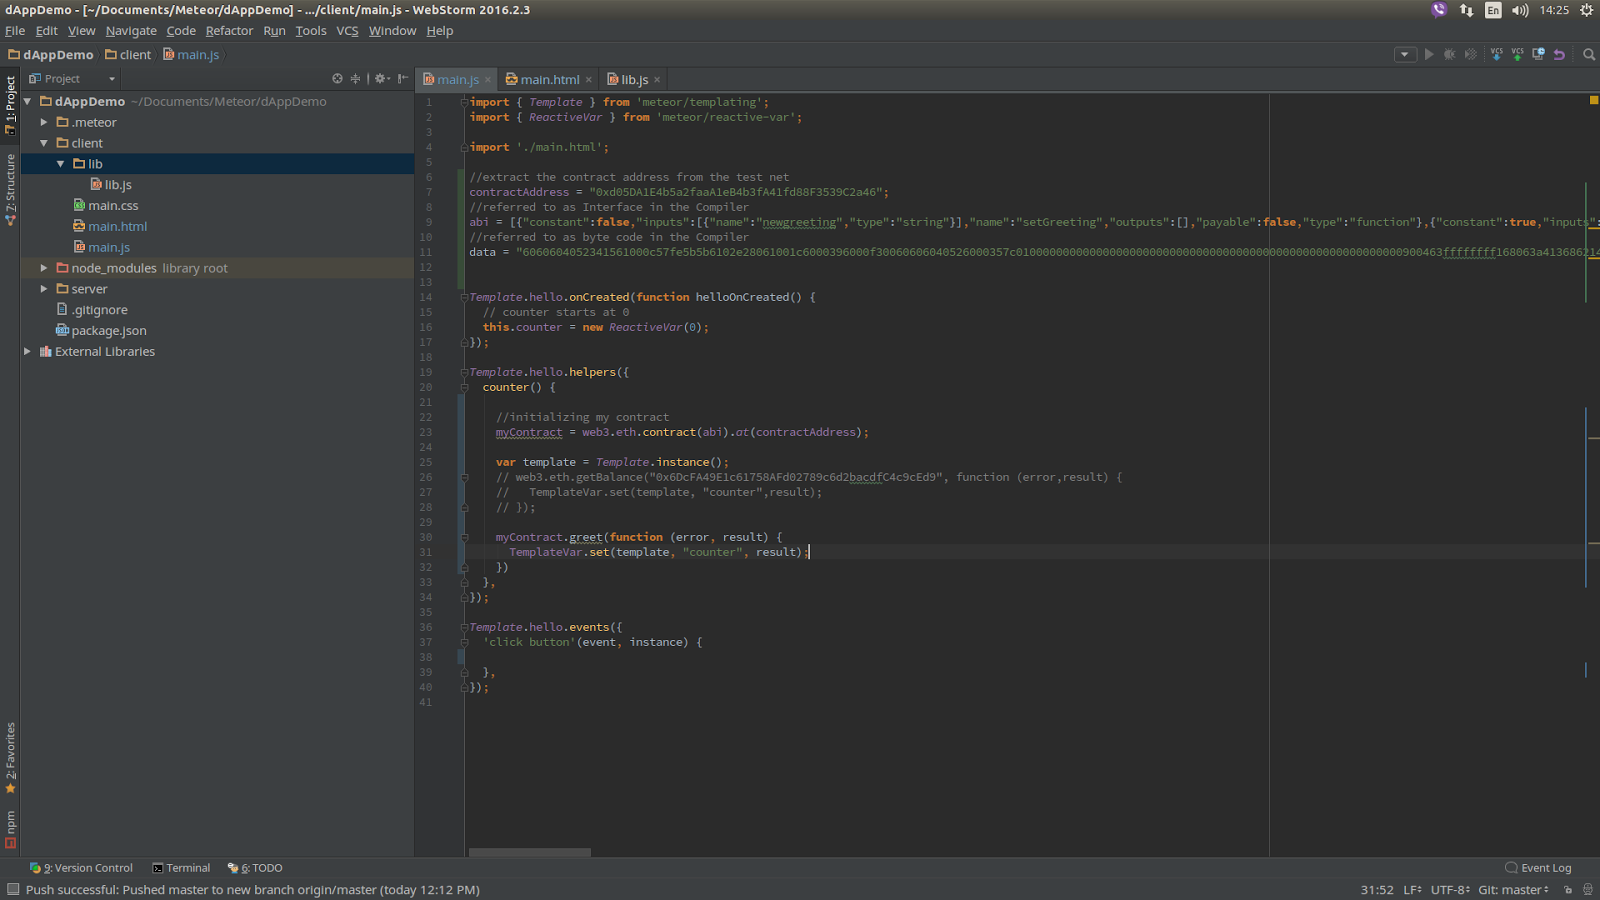Expand the node_modules folder
The width and height of the screenshot is (1600, 900).
click(x=44, y=268)
